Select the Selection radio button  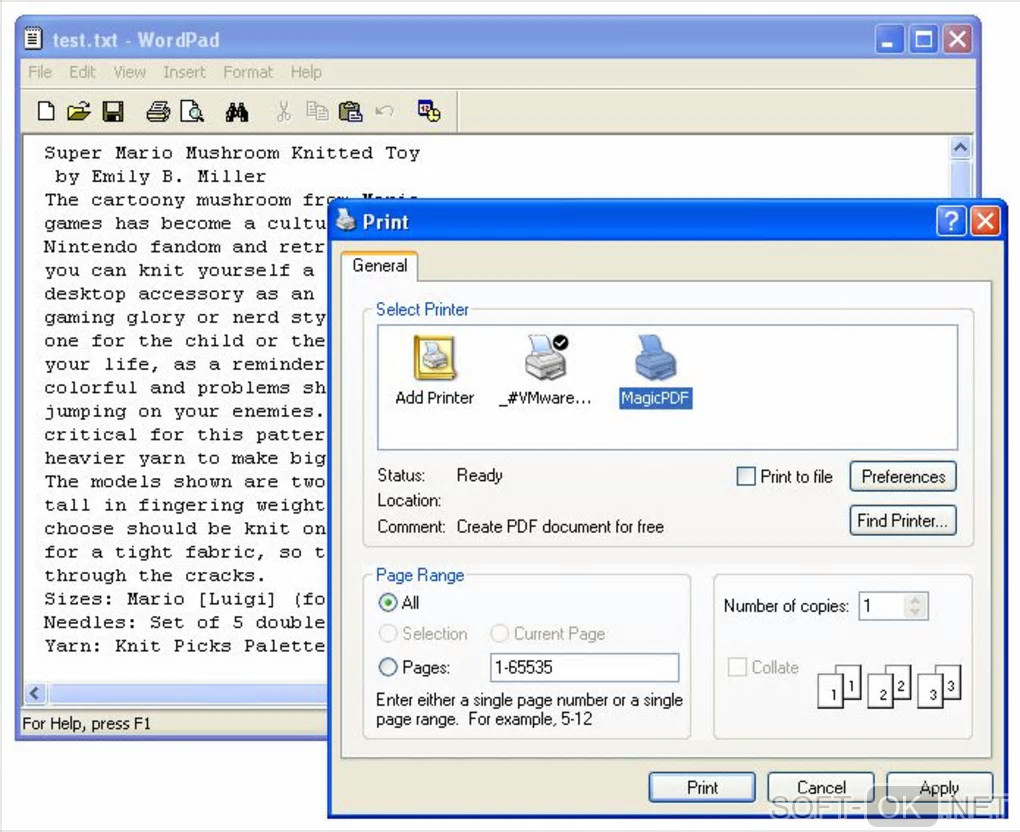388,633
